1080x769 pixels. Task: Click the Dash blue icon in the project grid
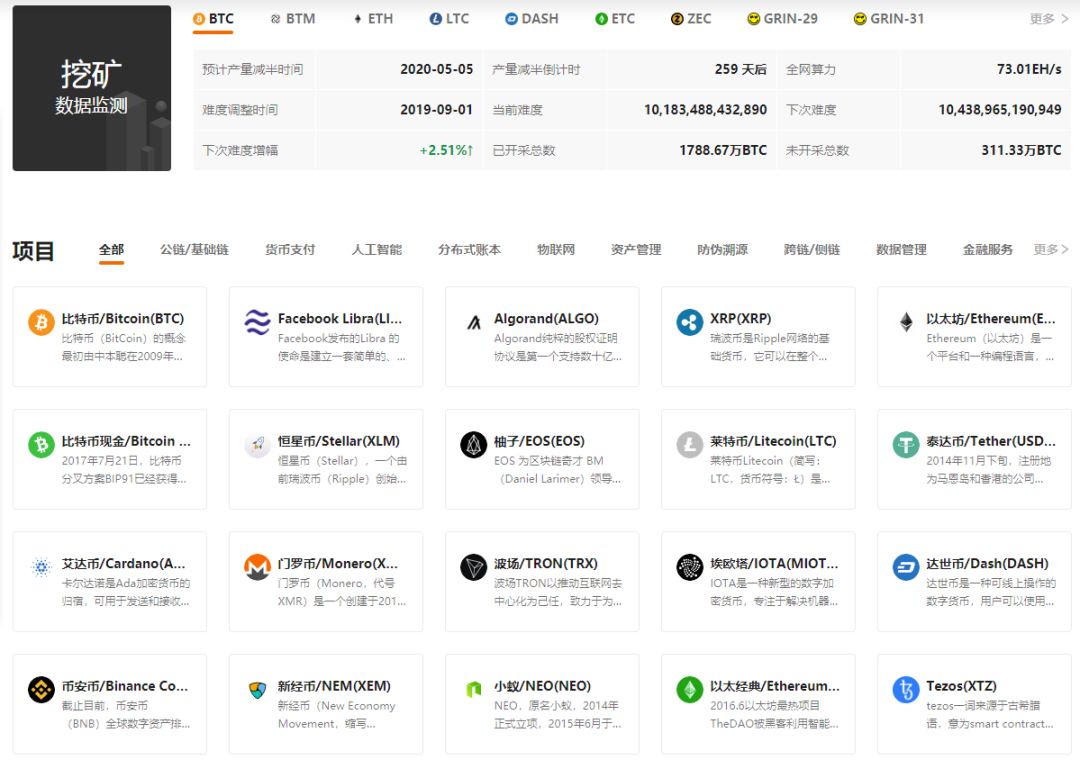(x=906, y=567)
